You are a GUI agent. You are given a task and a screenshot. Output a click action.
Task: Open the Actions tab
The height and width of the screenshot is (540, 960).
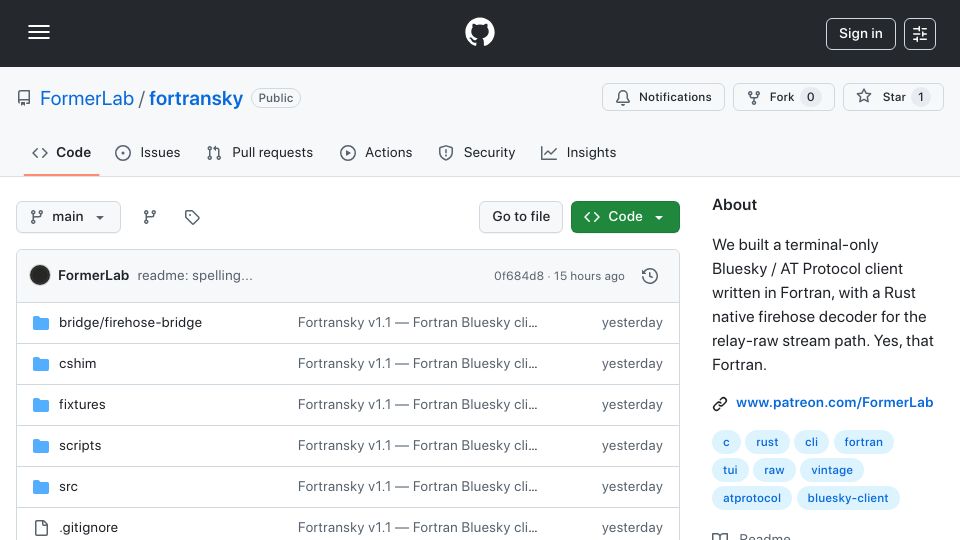[x=376, y=152]
